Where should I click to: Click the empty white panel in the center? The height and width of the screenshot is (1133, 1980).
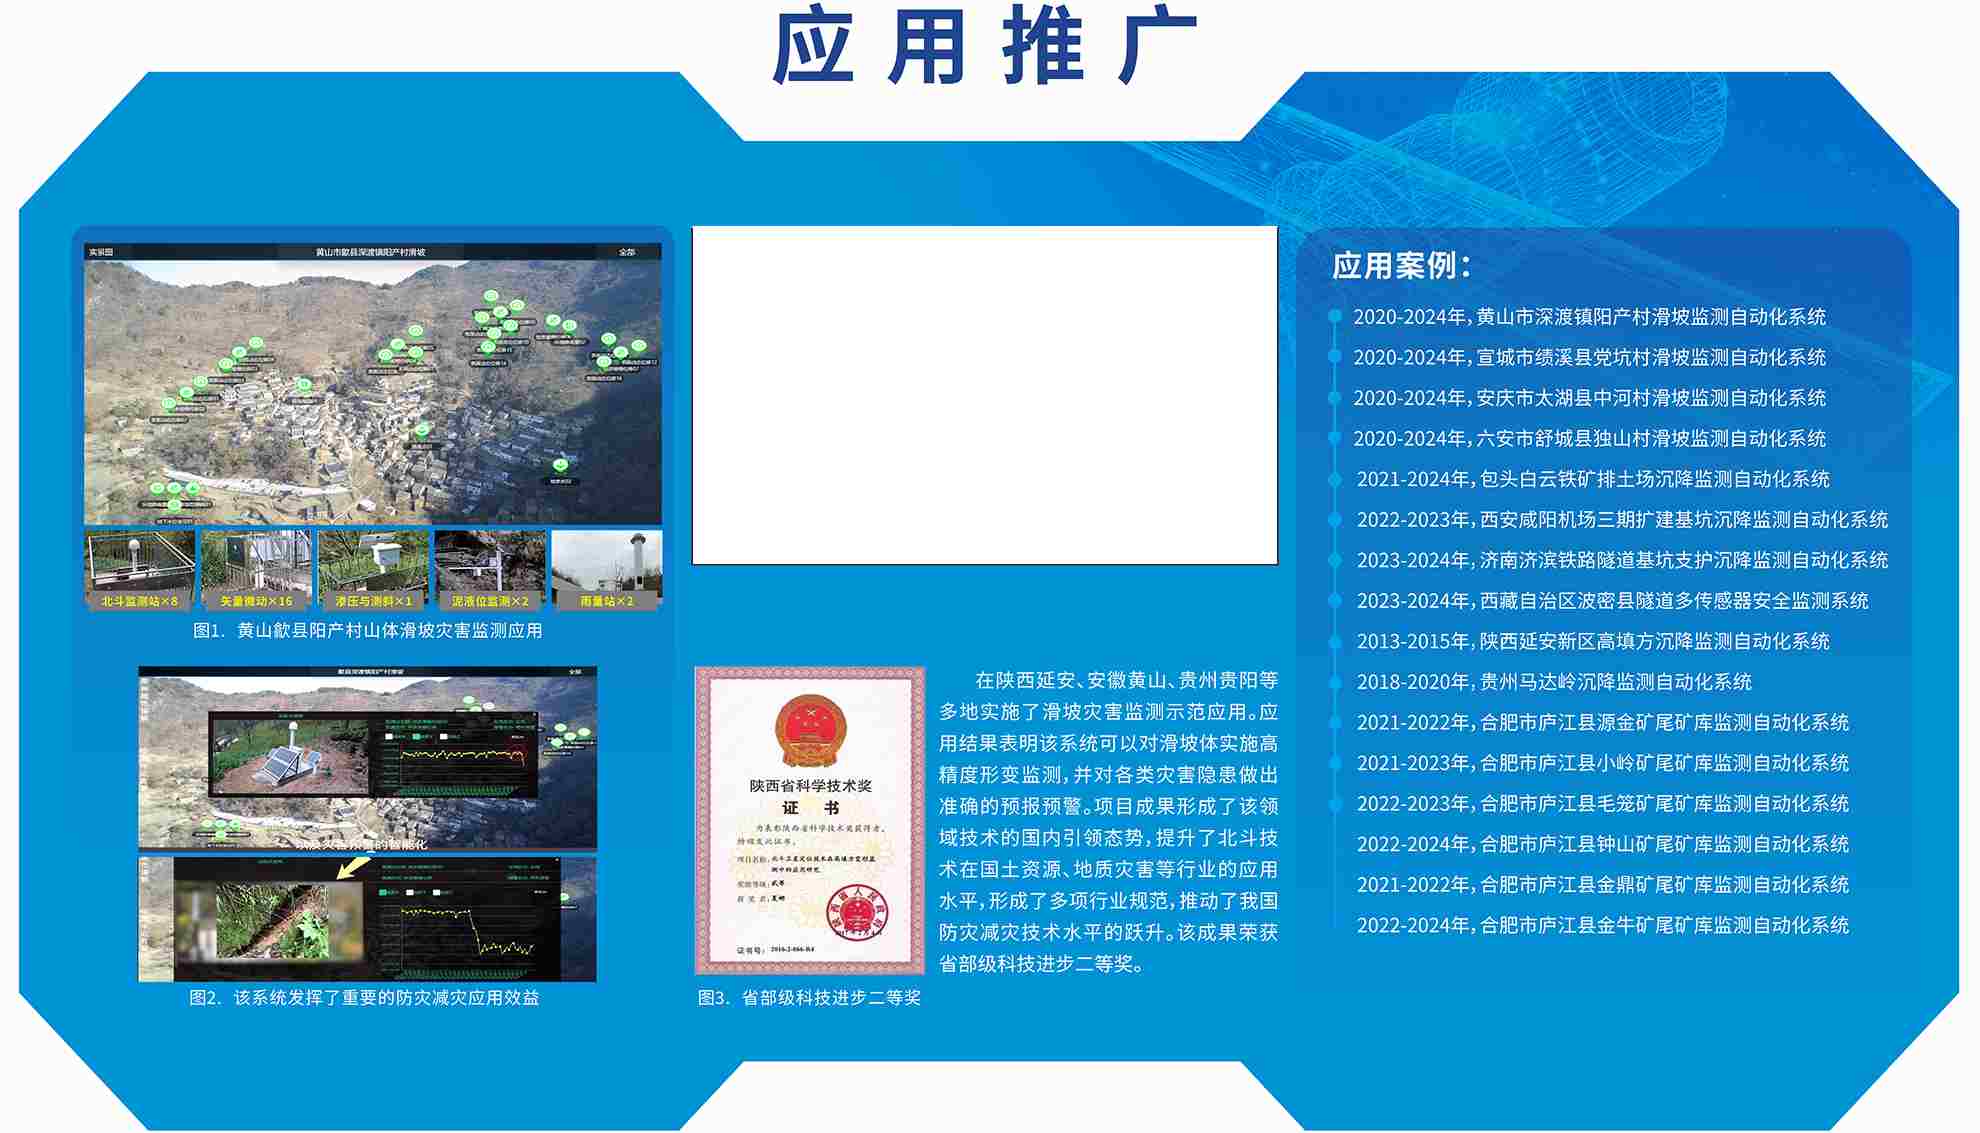pyautogui.click(x=984, y=395)
